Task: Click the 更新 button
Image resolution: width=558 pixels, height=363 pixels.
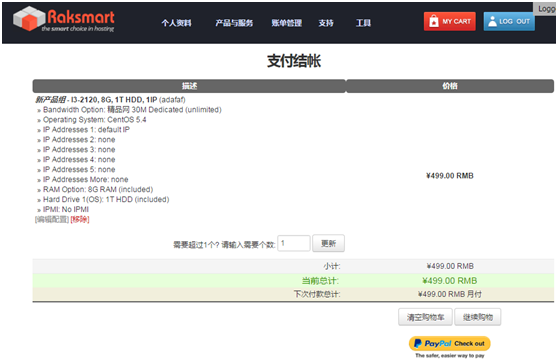Action: [x=328, y=243]
